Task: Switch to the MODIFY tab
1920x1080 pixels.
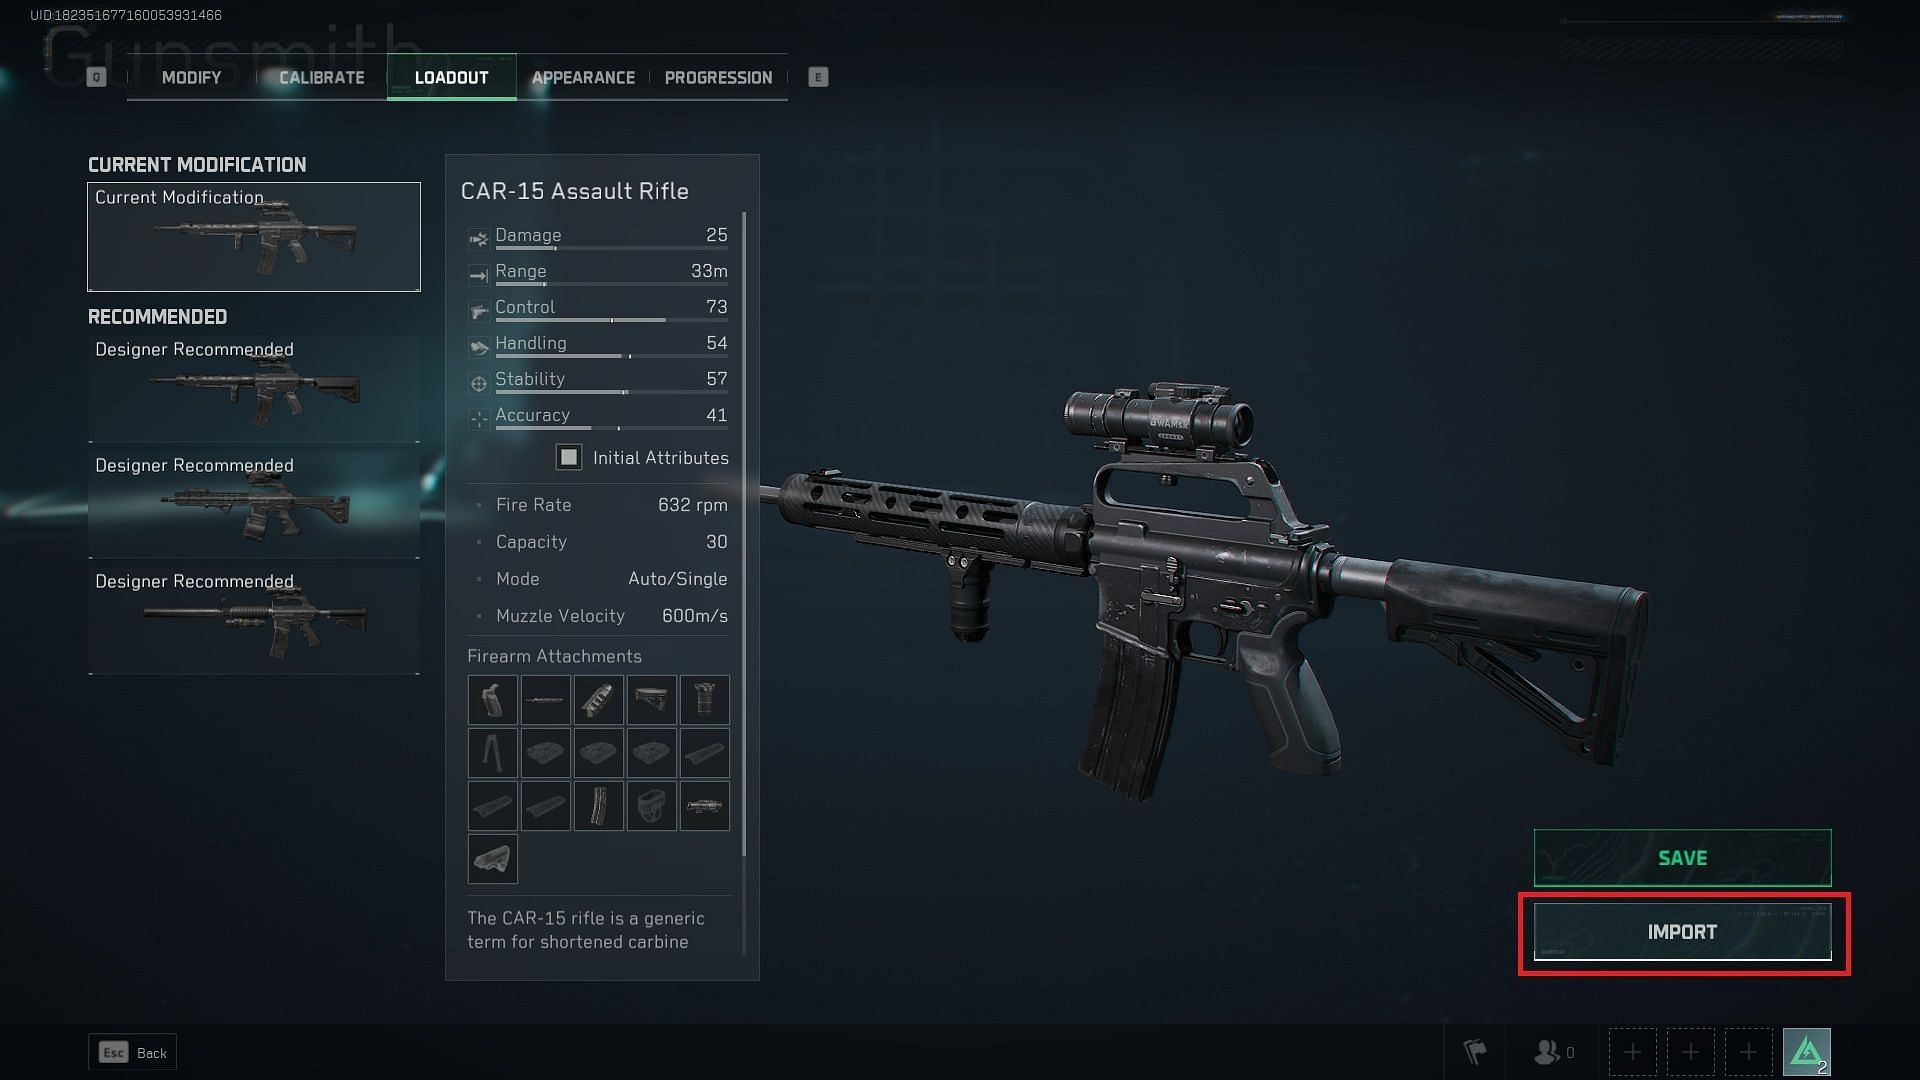Action: (x=190, y=76)
